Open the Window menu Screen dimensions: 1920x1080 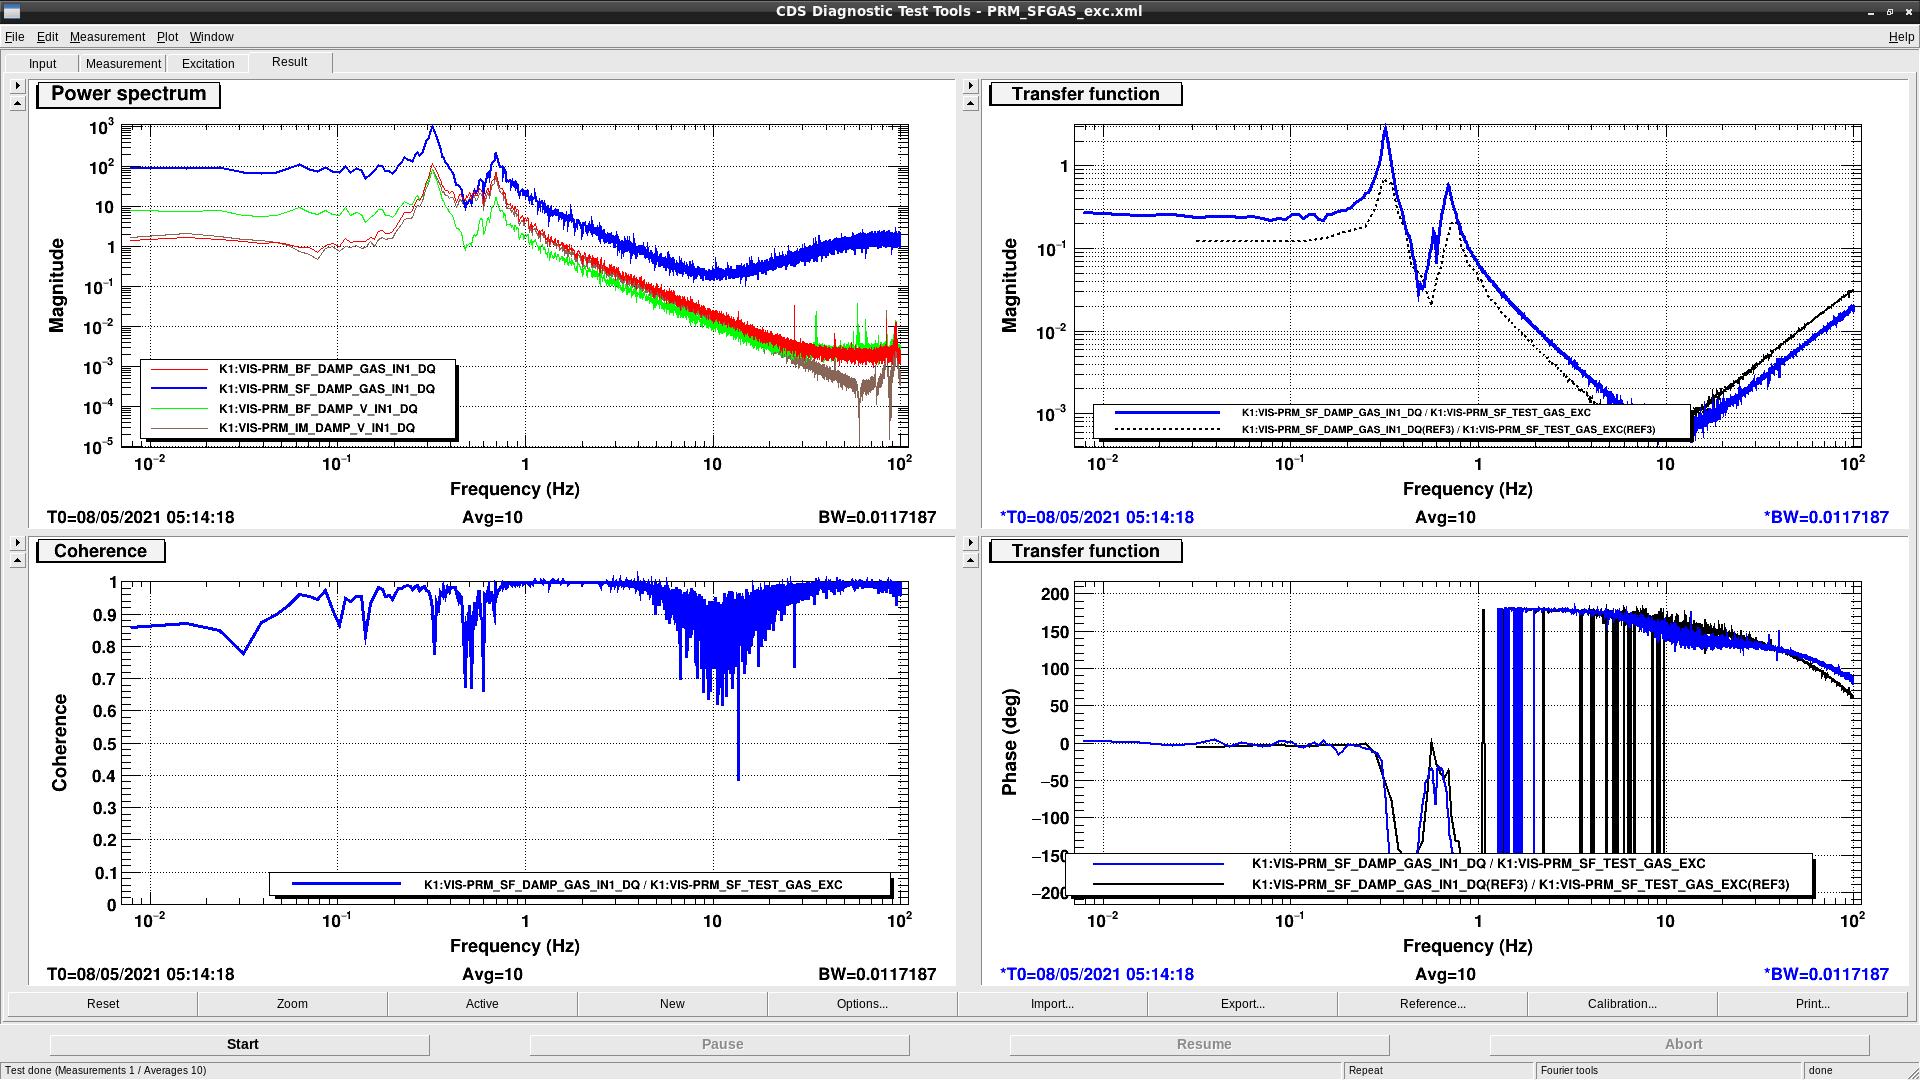pos(211,37)
